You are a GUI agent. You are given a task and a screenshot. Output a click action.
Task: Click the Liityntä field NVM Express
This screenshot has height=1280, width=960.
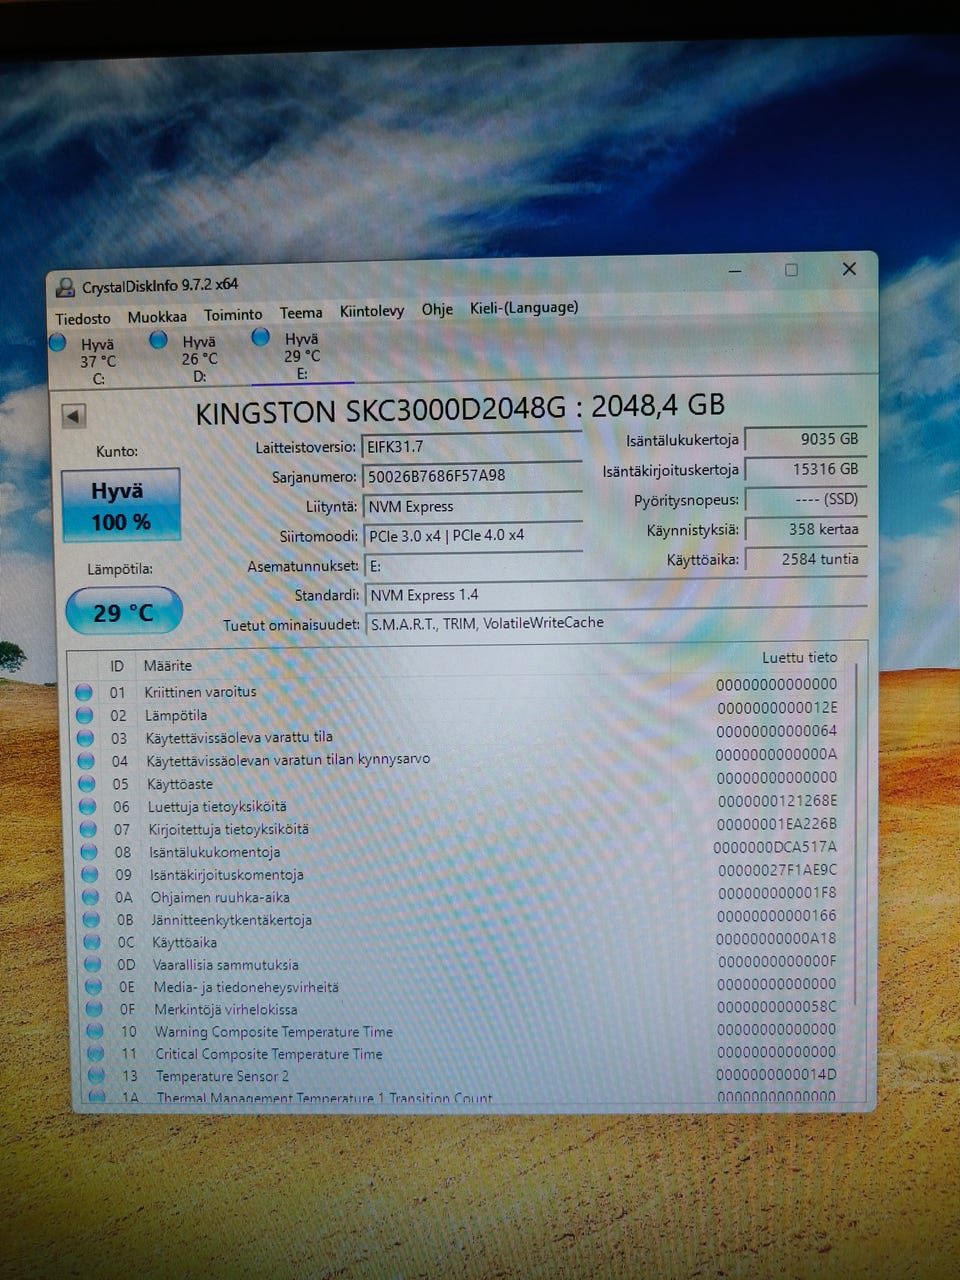(x=472, y=506)
